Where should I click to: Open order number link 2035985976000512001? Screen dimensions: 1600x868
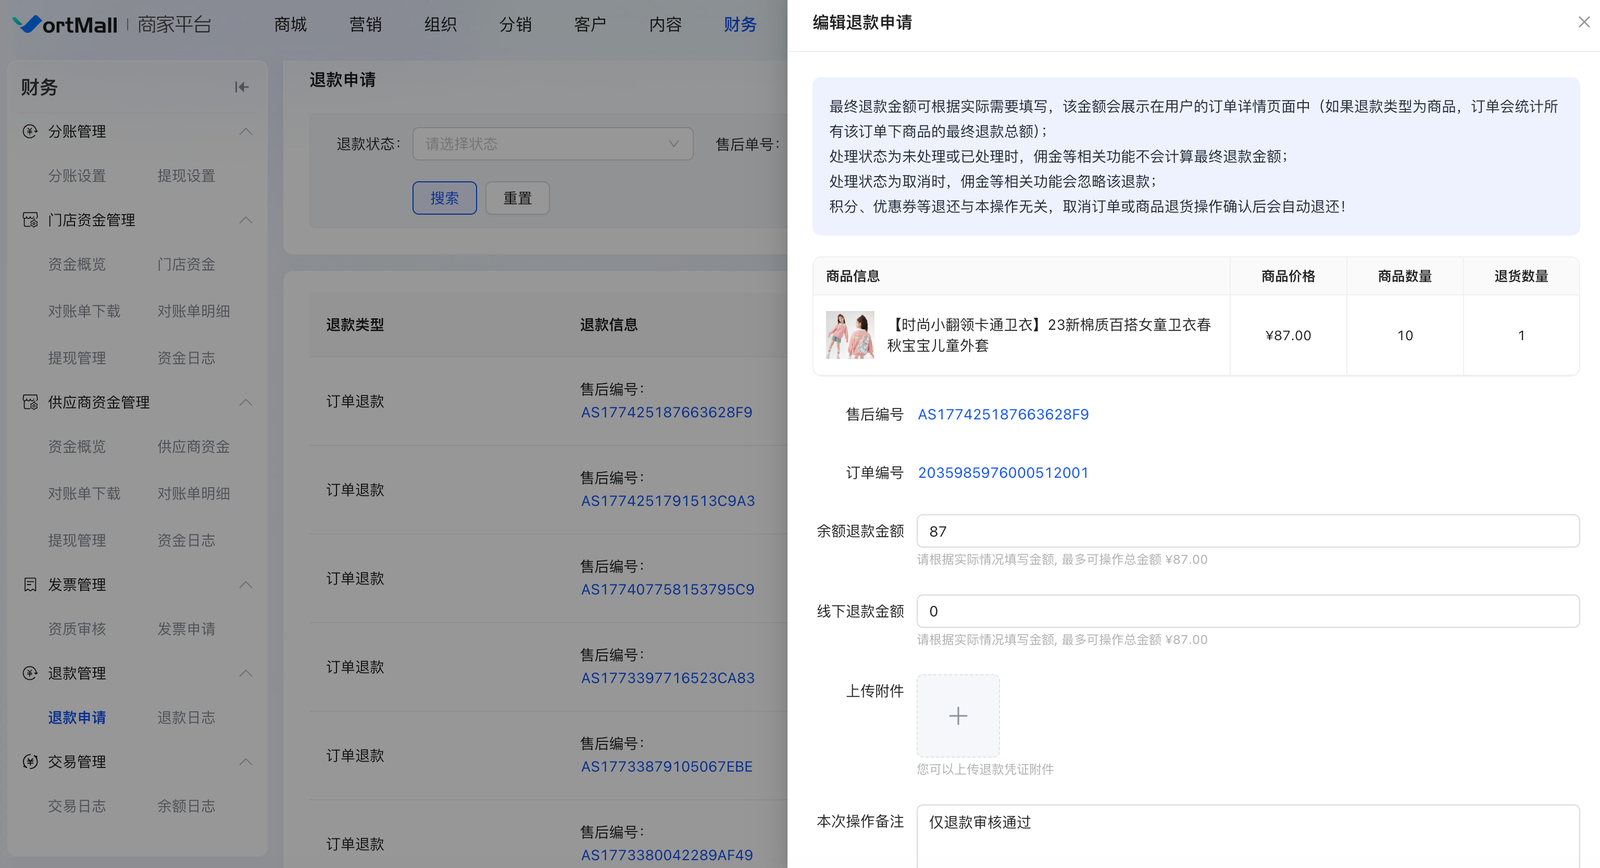(x=1003, y=473)
